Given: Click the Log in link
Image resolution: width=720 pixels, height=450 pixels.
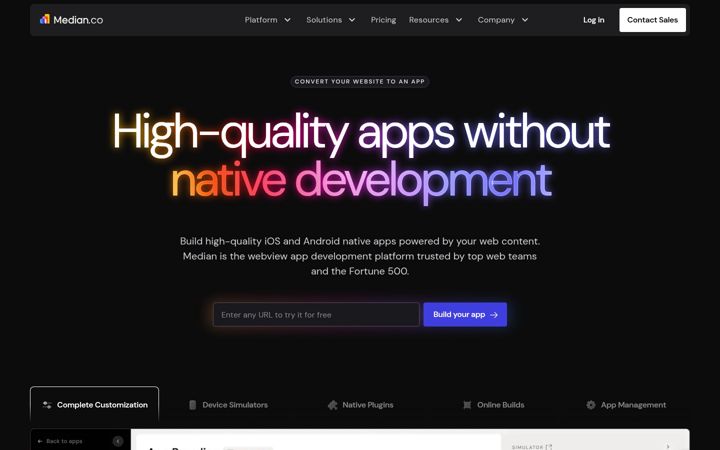Looking at the screenshot, I should click(594, 20).
